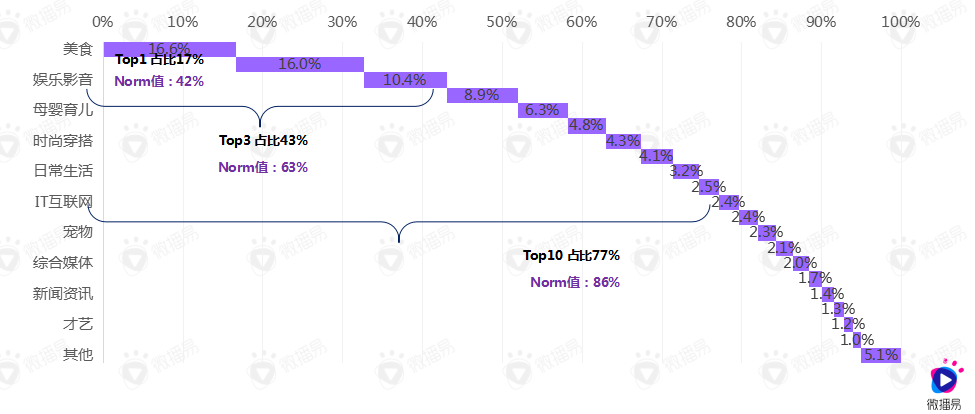Click the Top10 占比77% annotation
The width and height of the screenshot is (975, 414).
[571, 256]
